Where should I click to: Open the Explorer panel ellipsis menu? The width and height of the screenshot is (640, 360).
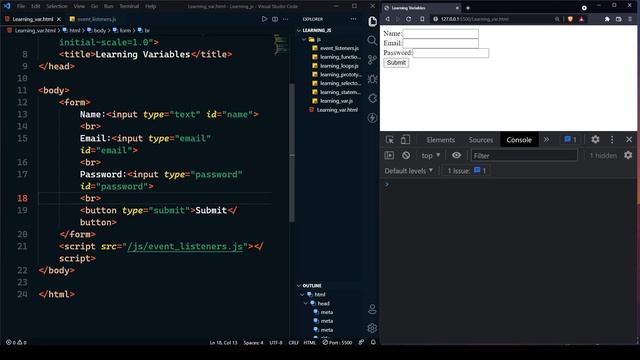click(353, 19)
